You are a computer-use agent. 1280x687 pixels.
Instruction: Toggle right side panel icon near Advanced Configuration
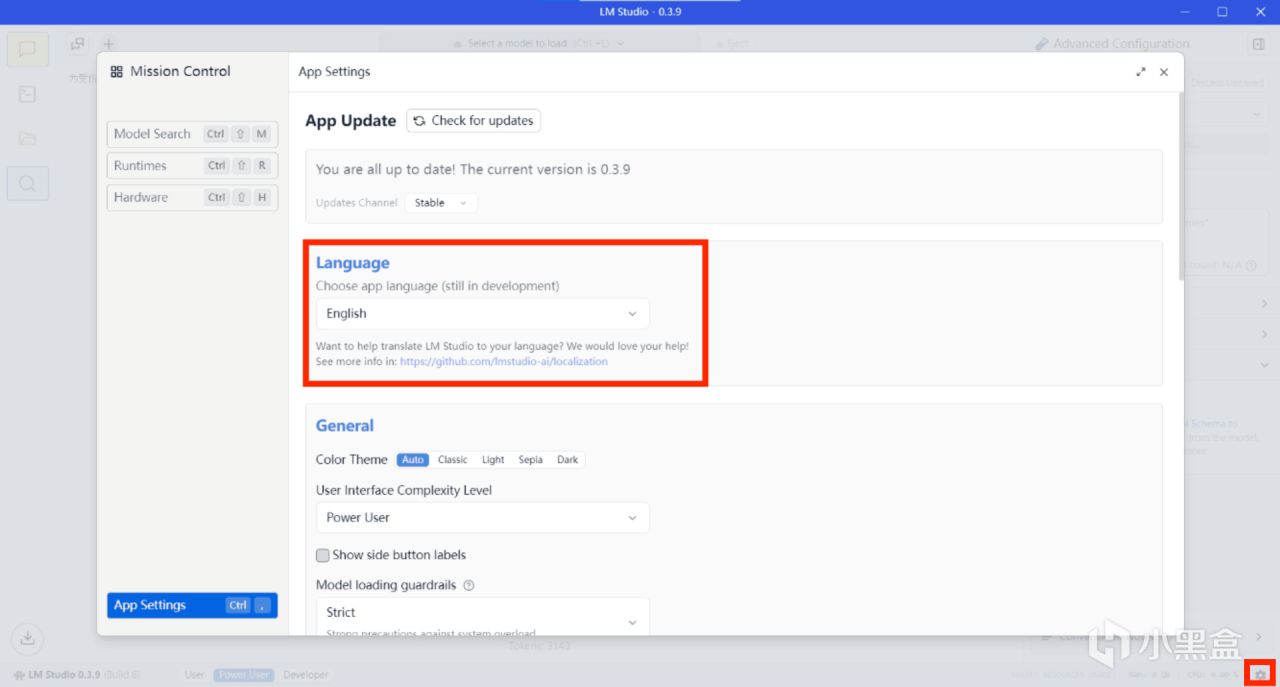coord(1258,44)
